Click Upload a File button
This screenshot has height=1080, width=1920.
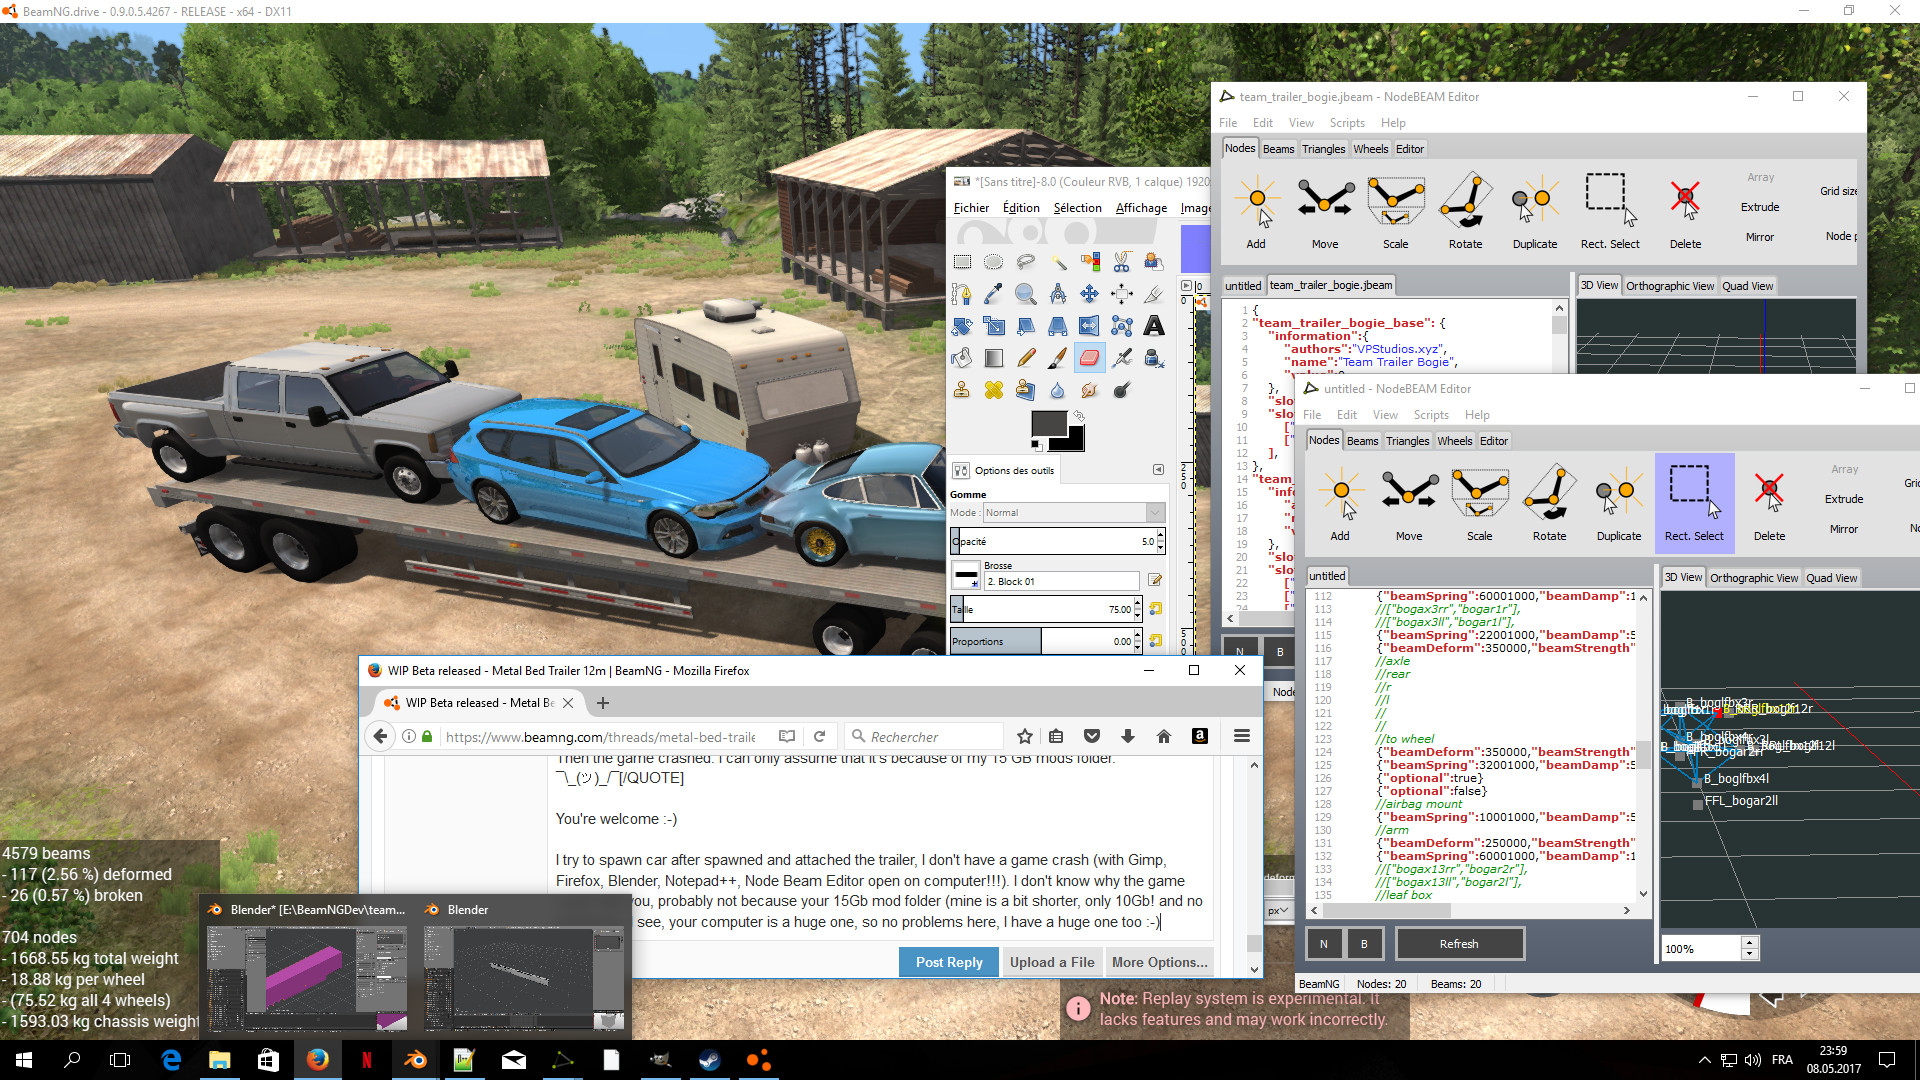pos(1051,962)
